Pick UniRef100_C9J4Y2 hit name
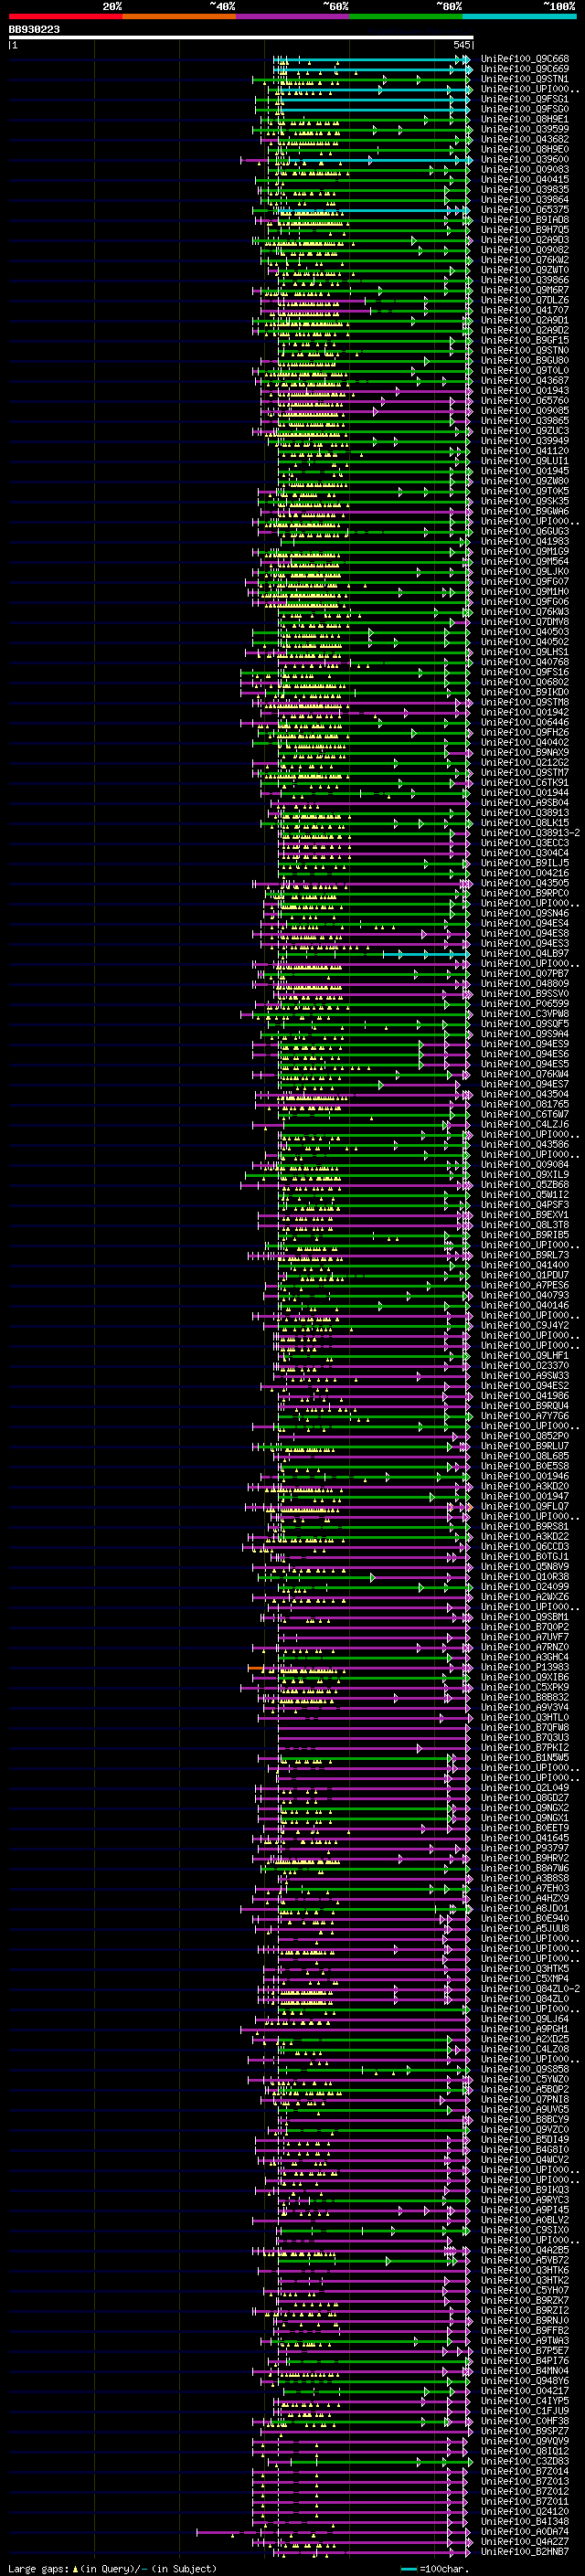The image size is (585, 2576). tap(525, 1325)
